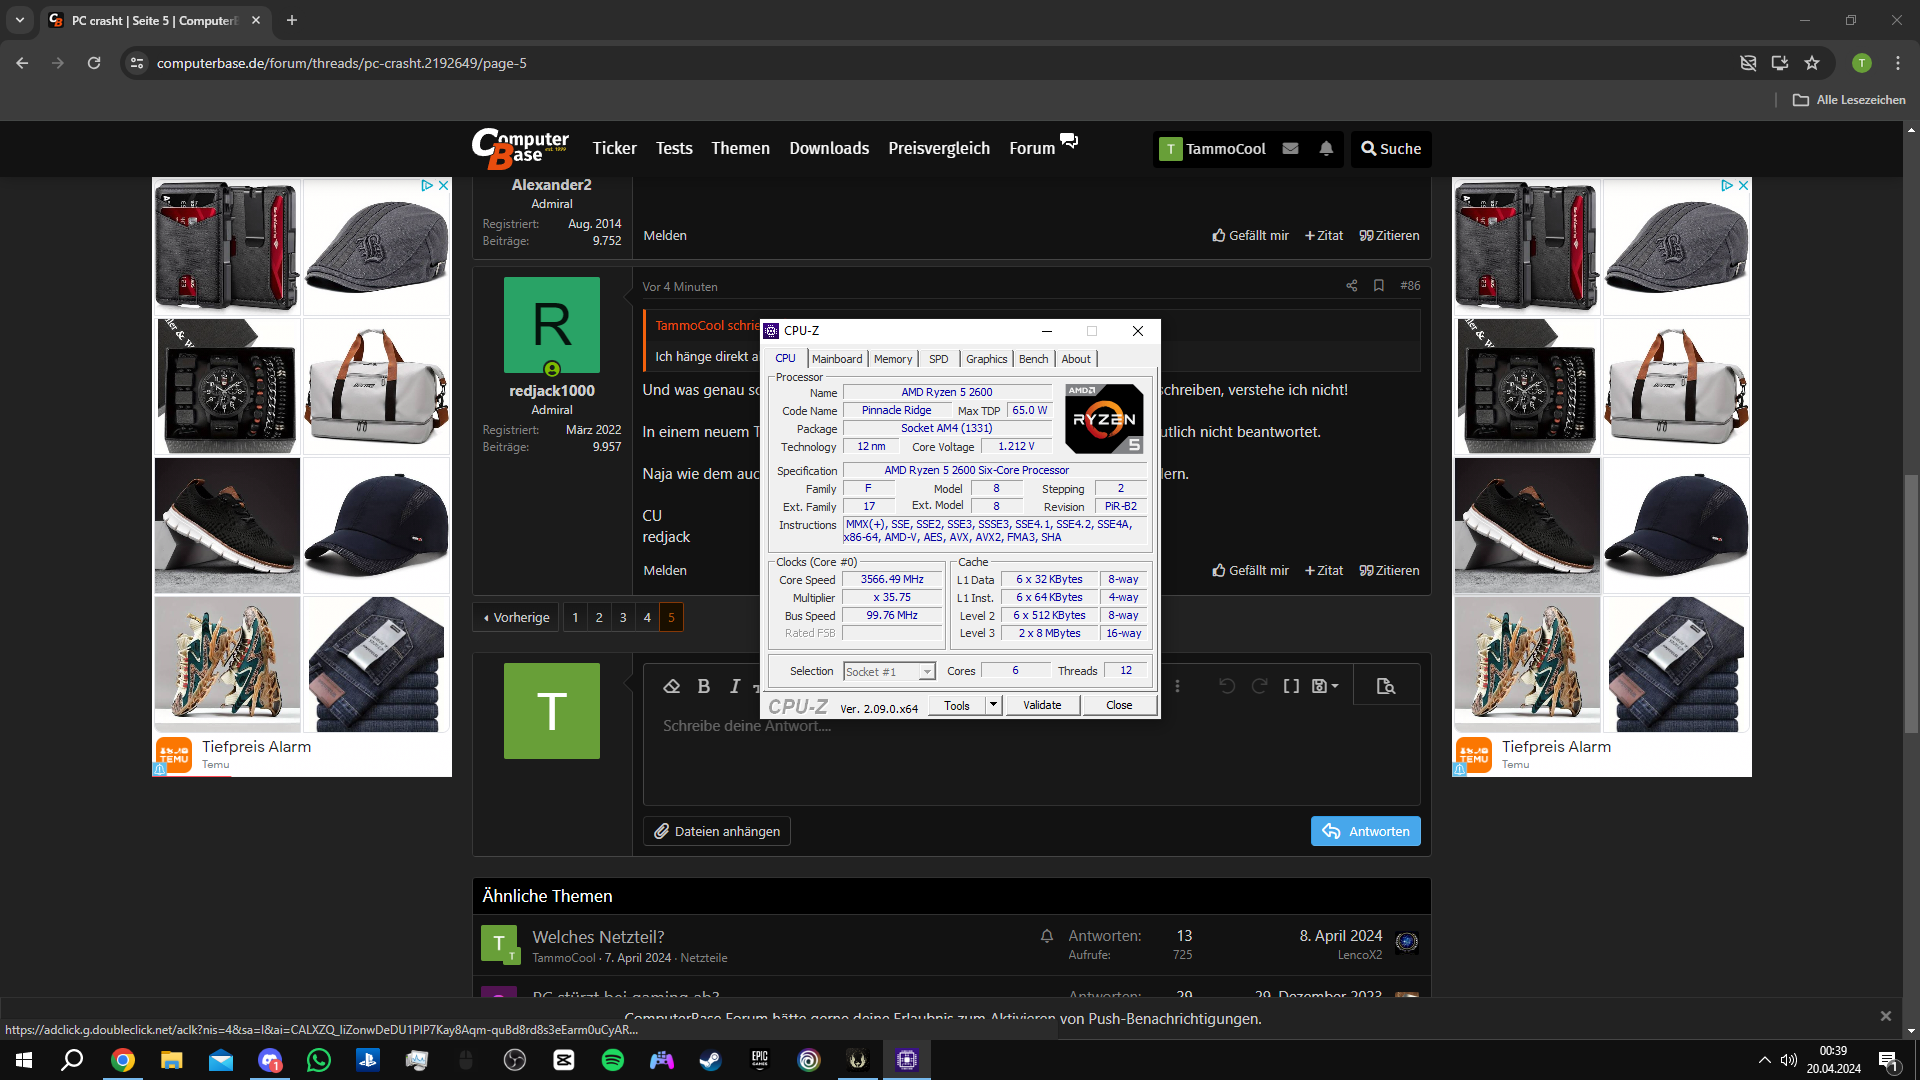
Task: Click the share icon on post #86
Action: 1352,286
